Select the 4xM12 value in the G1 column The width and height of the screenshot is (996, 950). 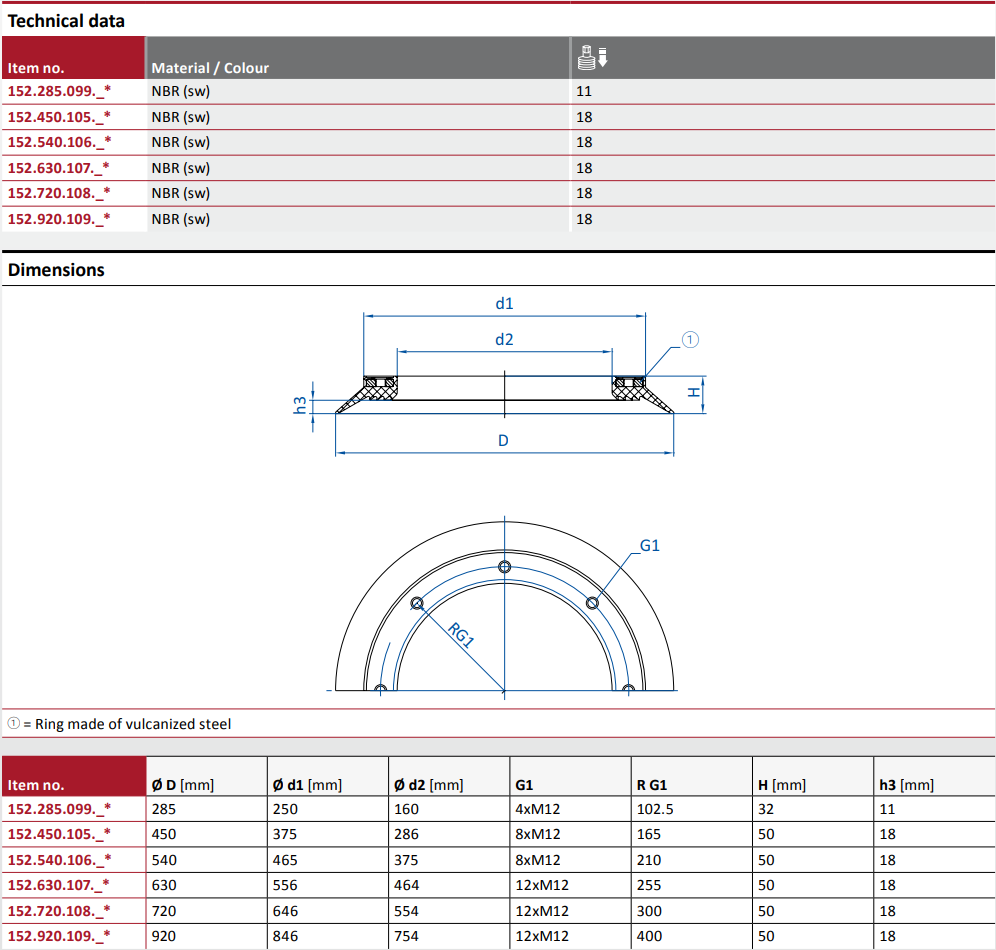(537, 809)
